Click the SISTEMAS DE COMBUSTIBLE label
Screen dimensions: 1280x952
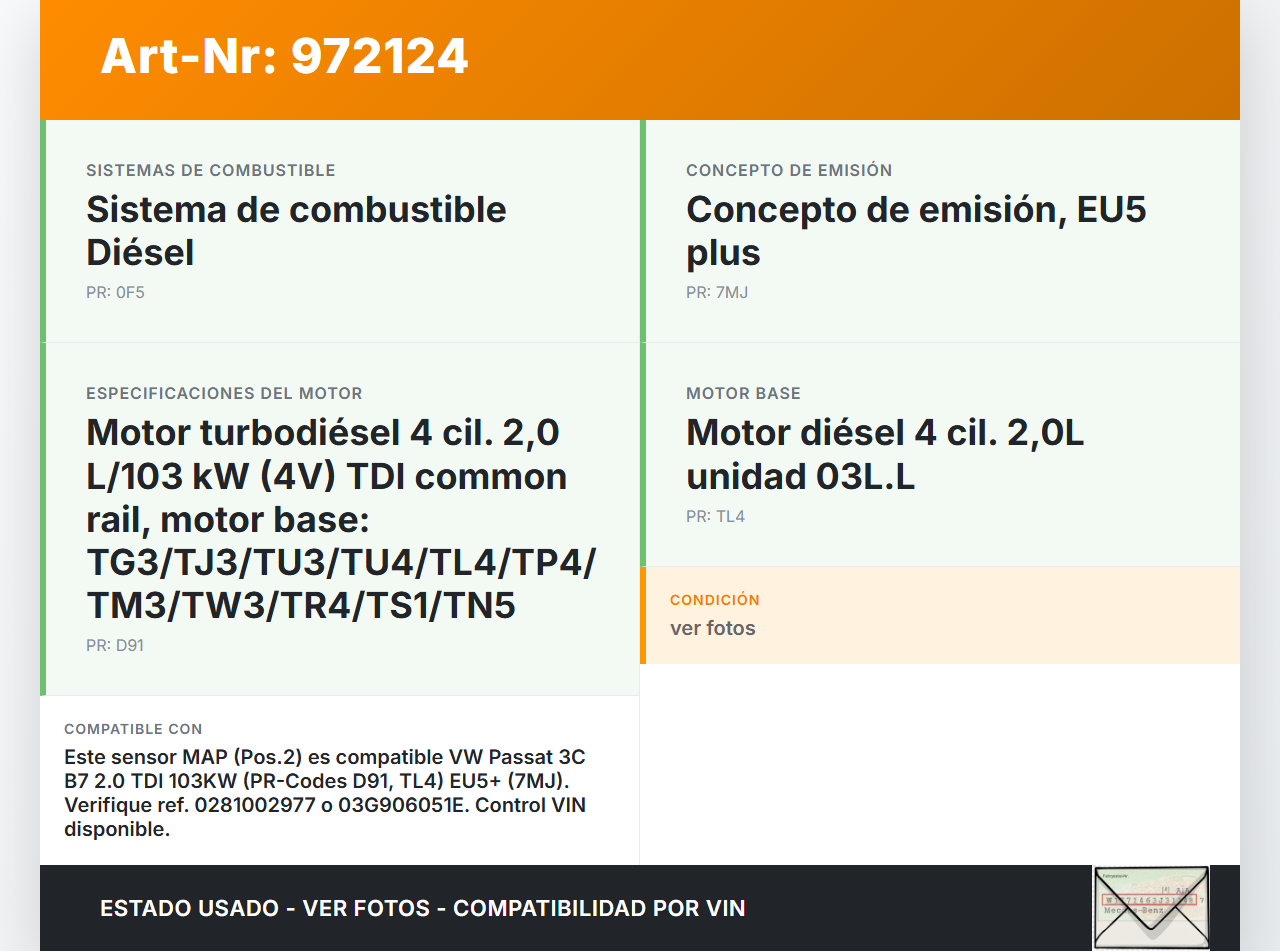click(211, 171)
